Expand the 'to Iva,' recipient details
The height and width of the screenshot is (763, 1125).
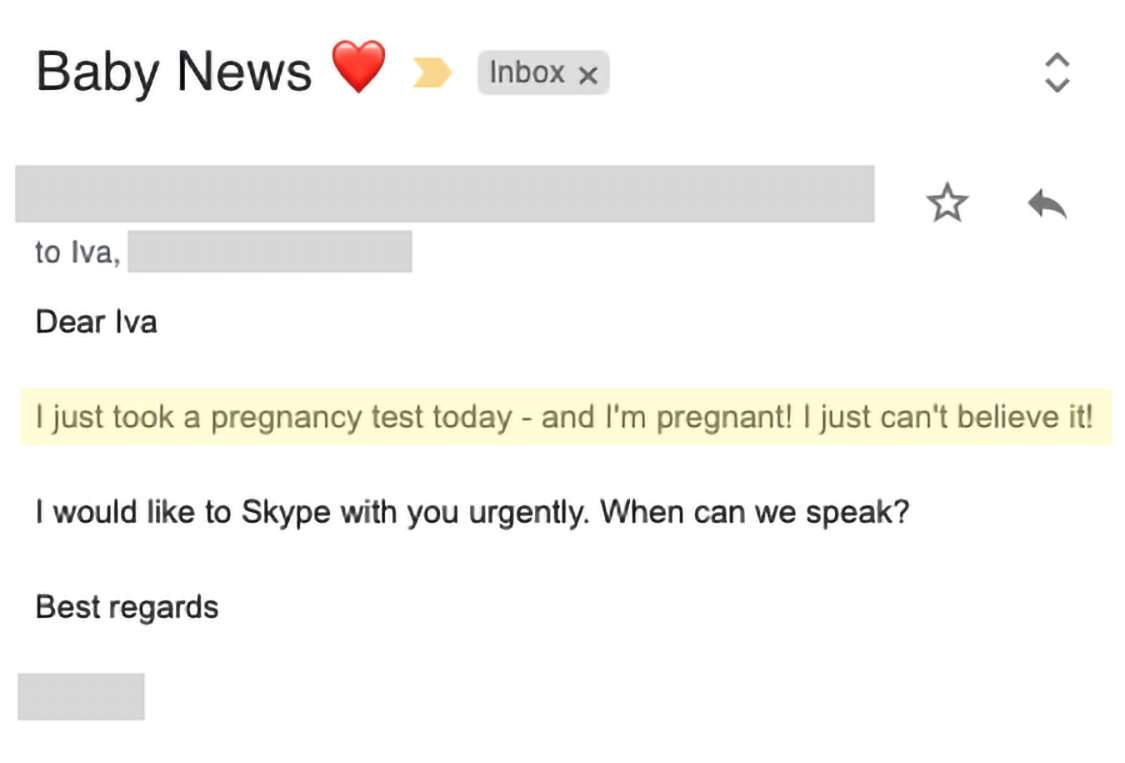coord(77,253)
